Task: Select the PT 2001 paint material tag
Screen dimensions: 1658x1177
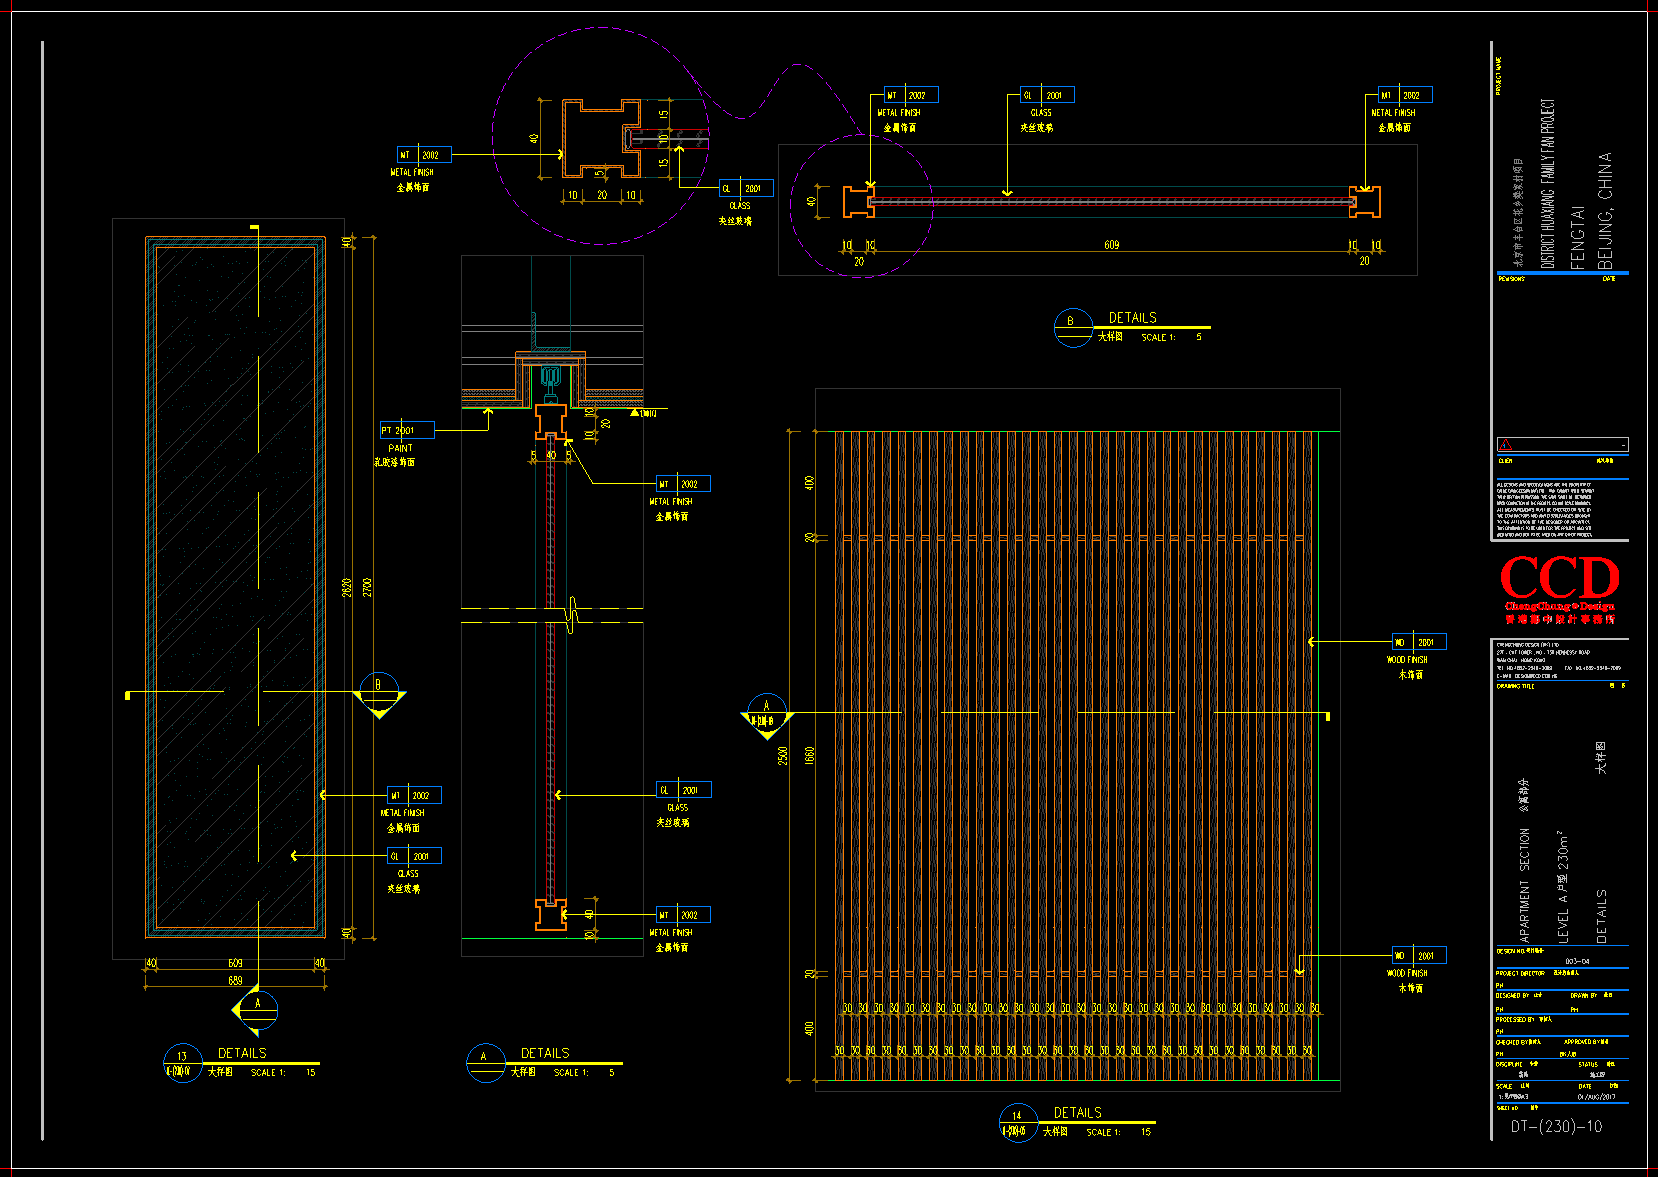Action: pos(407,431)
